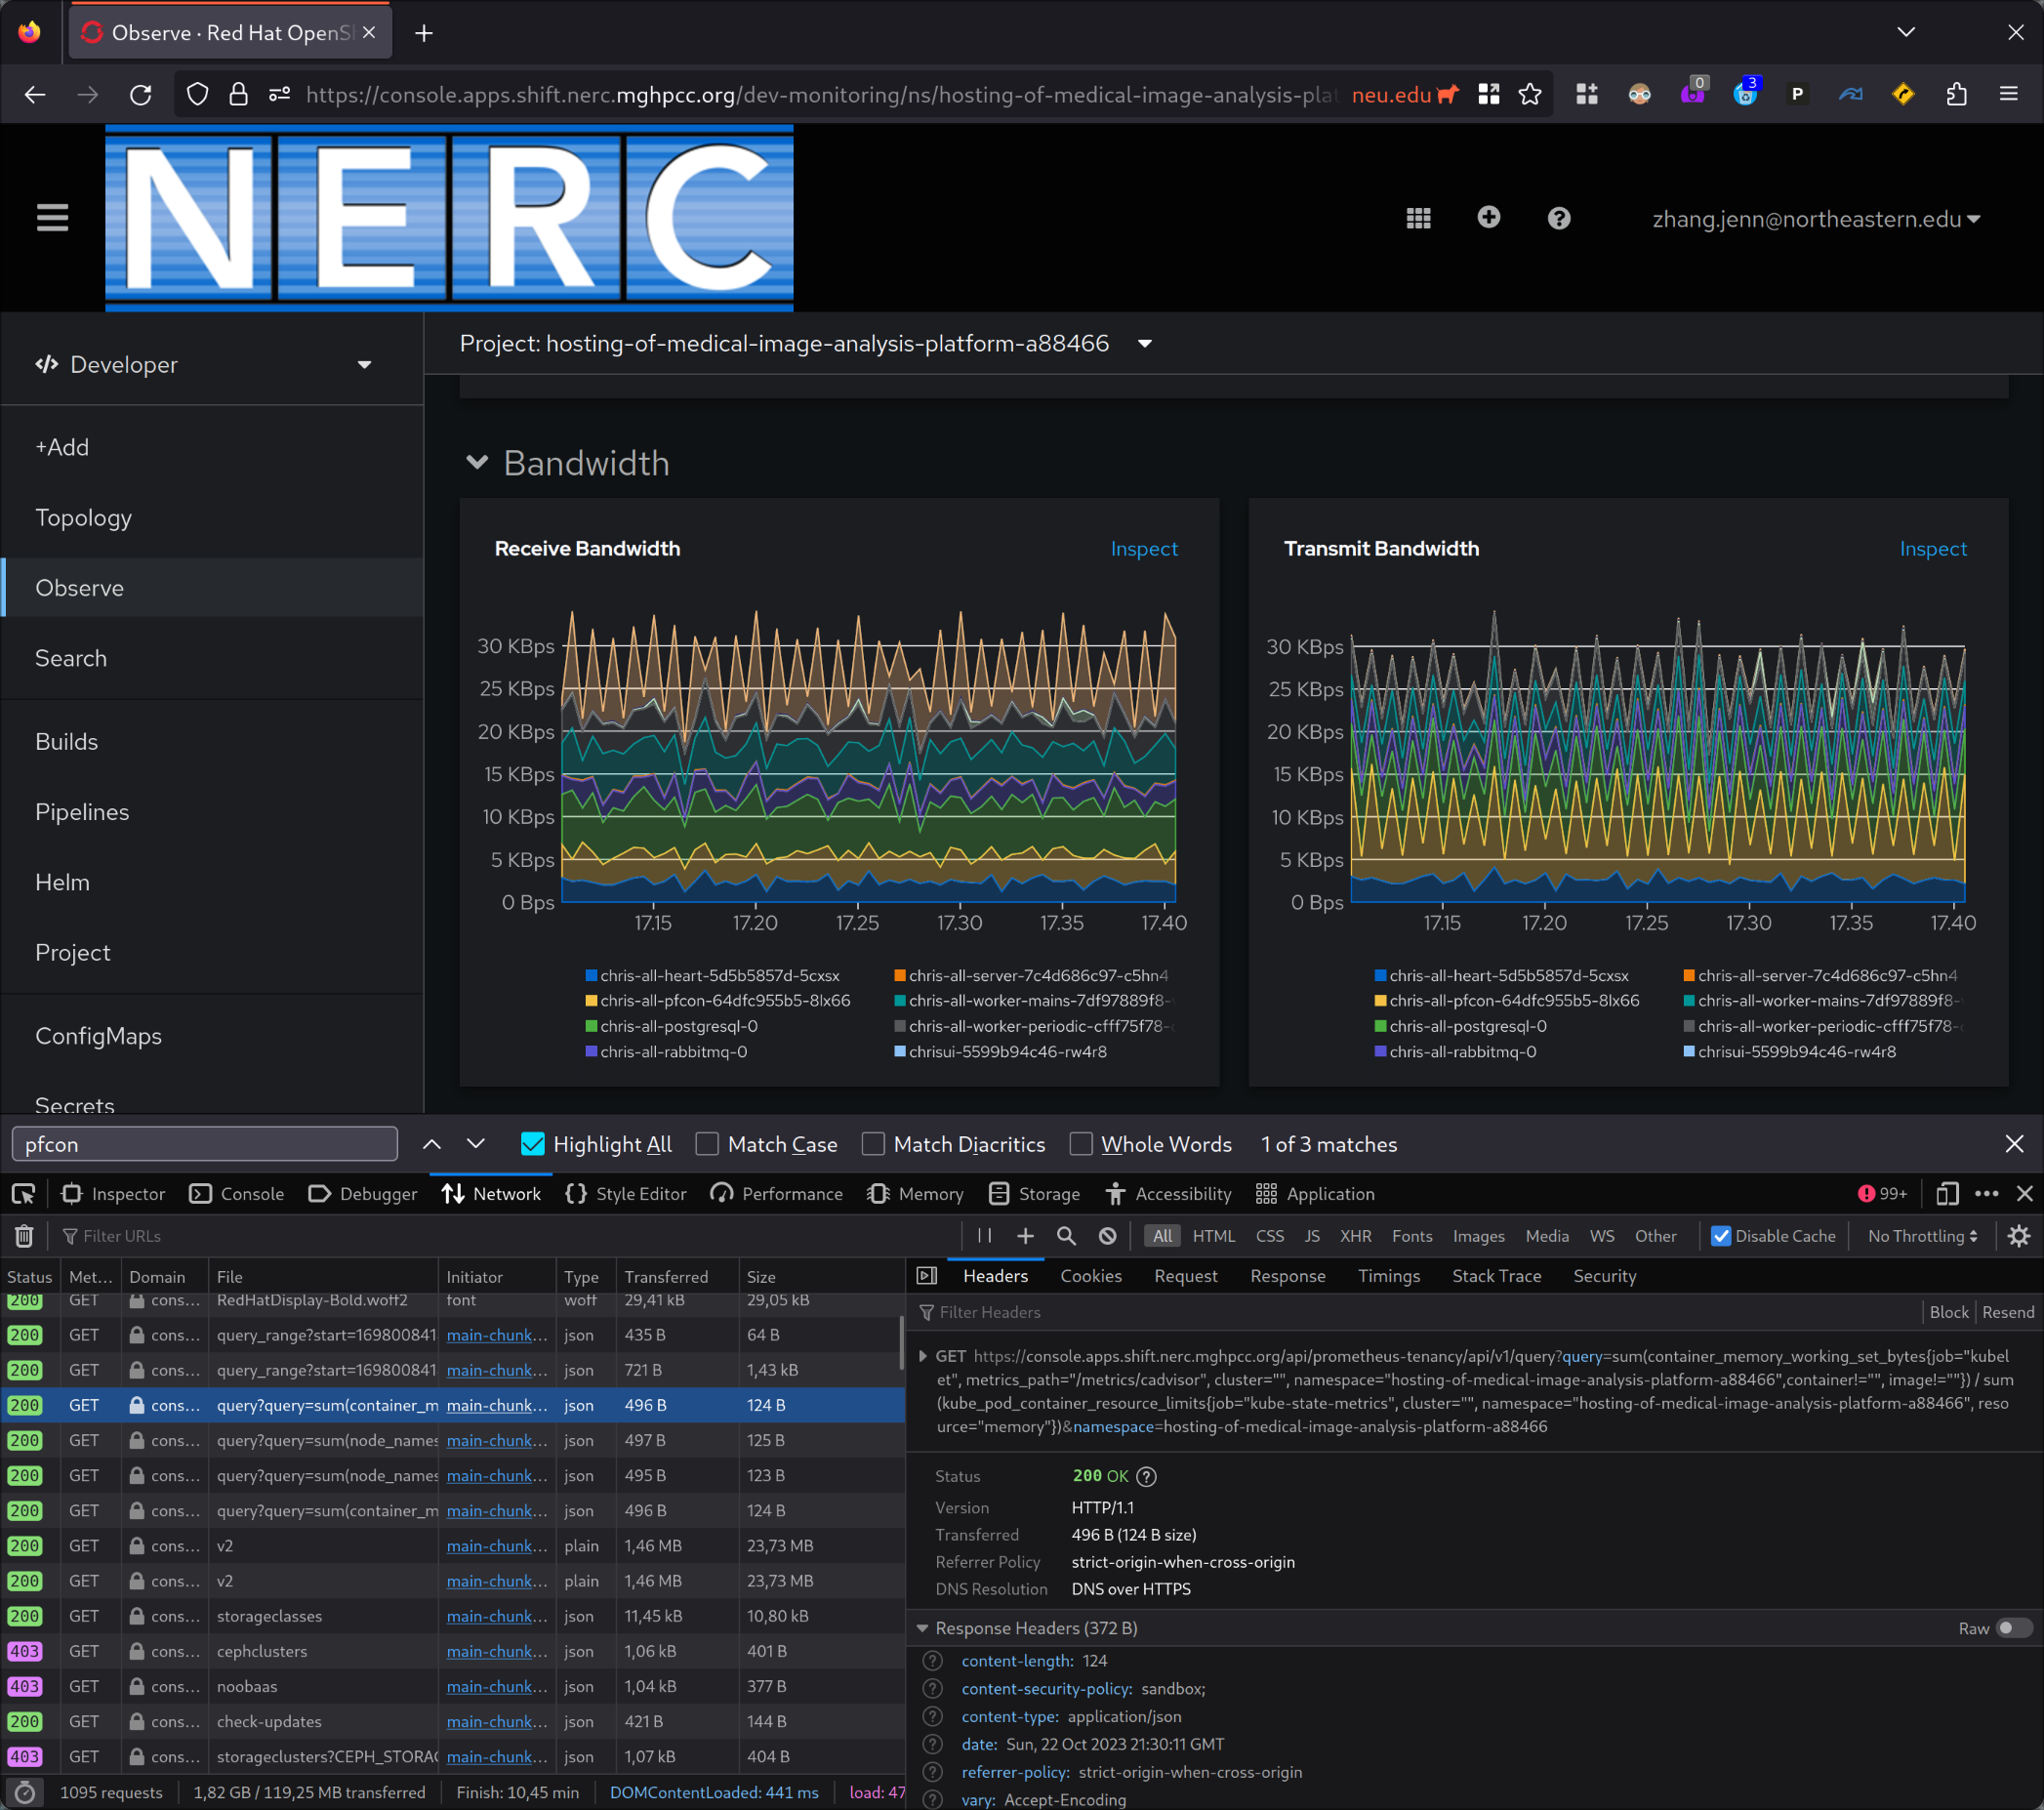Viewport: 2044px width, 1810px height.
Task: Click the back navigation arrow
Action: coord(35,94)
